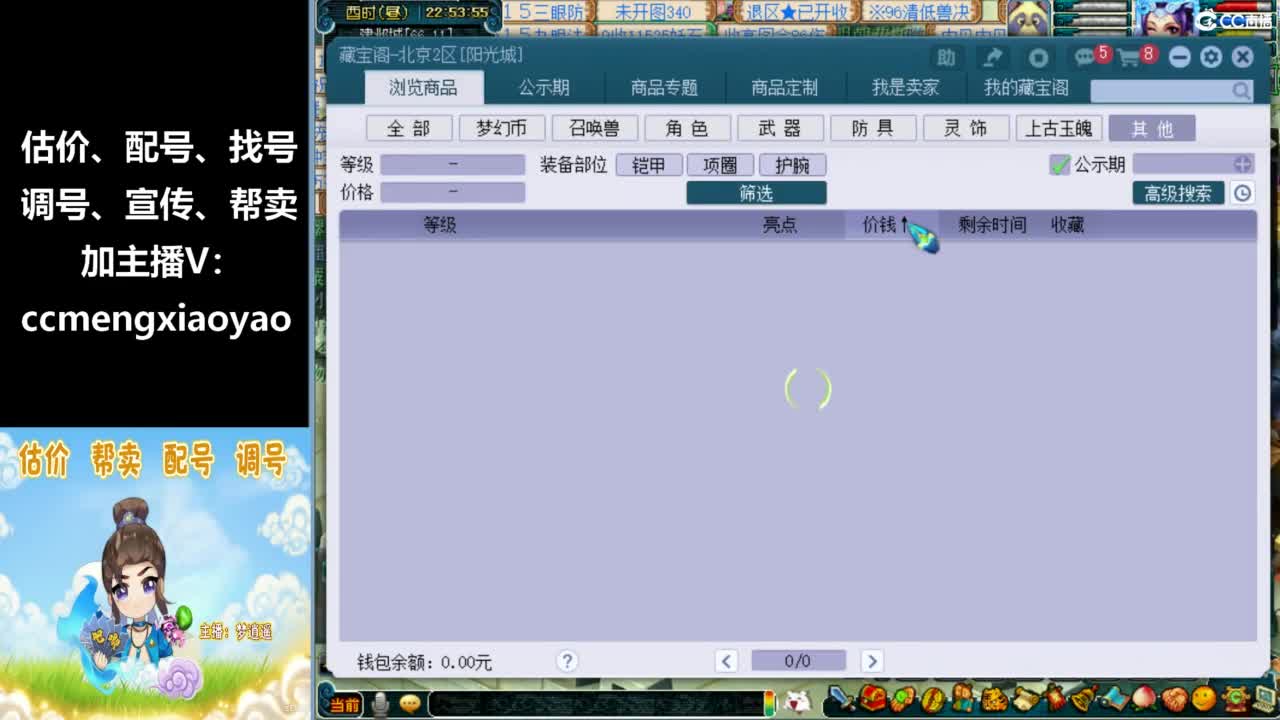This screenshot has height=720, width=1280.
Task: Open the gear settings icon in 藏宝阁 window
Action: point(1211,57)
